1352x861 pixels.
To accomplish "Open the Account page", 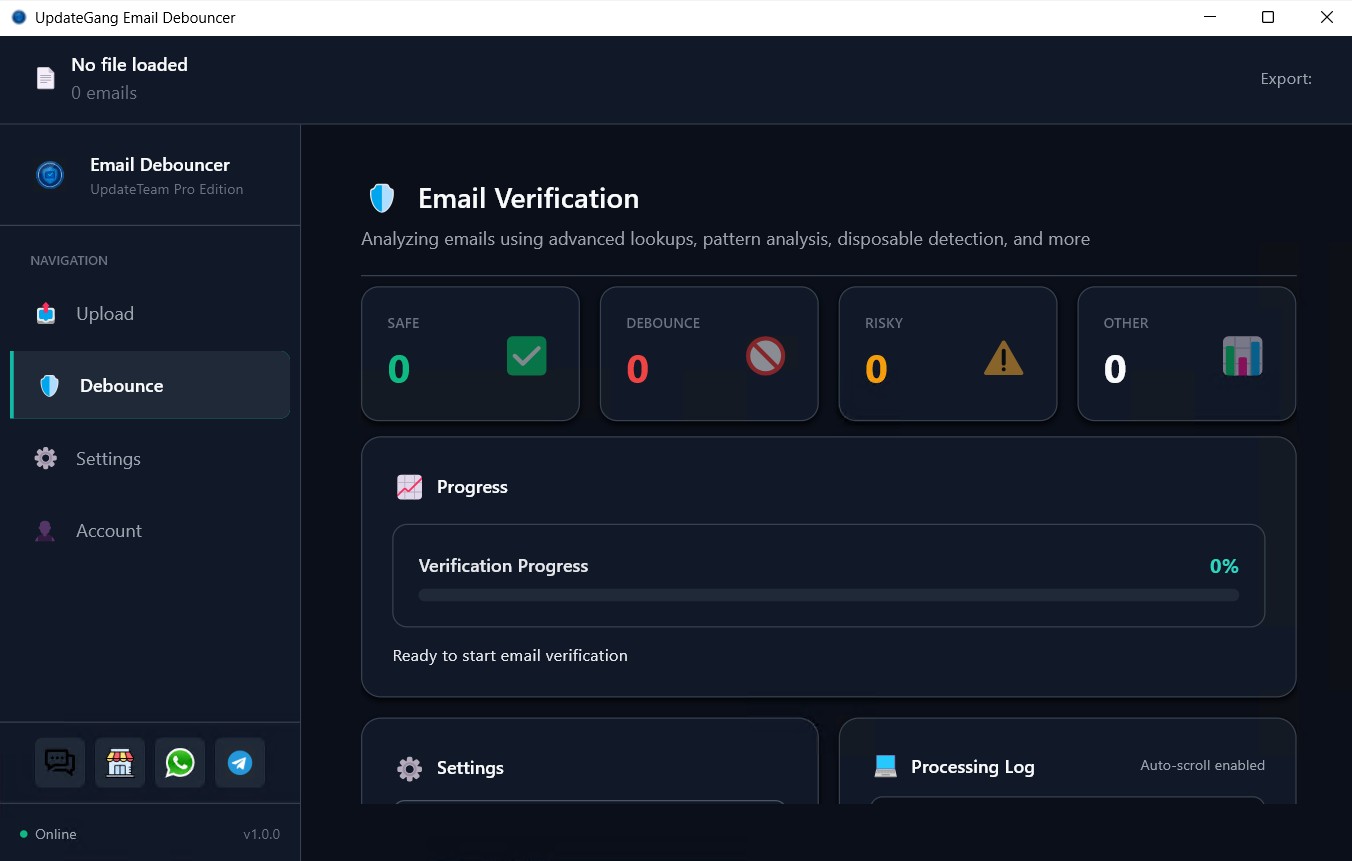I will [x=108, y=531].
